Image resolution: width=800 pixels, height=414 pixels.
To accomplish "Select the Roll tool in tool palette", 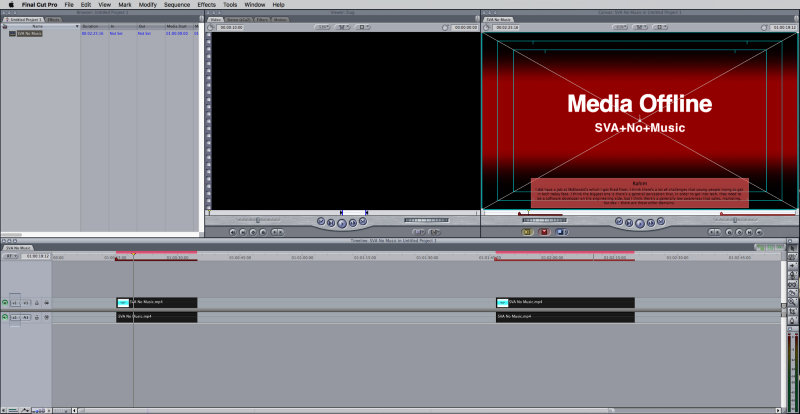I will click(792, 275).
